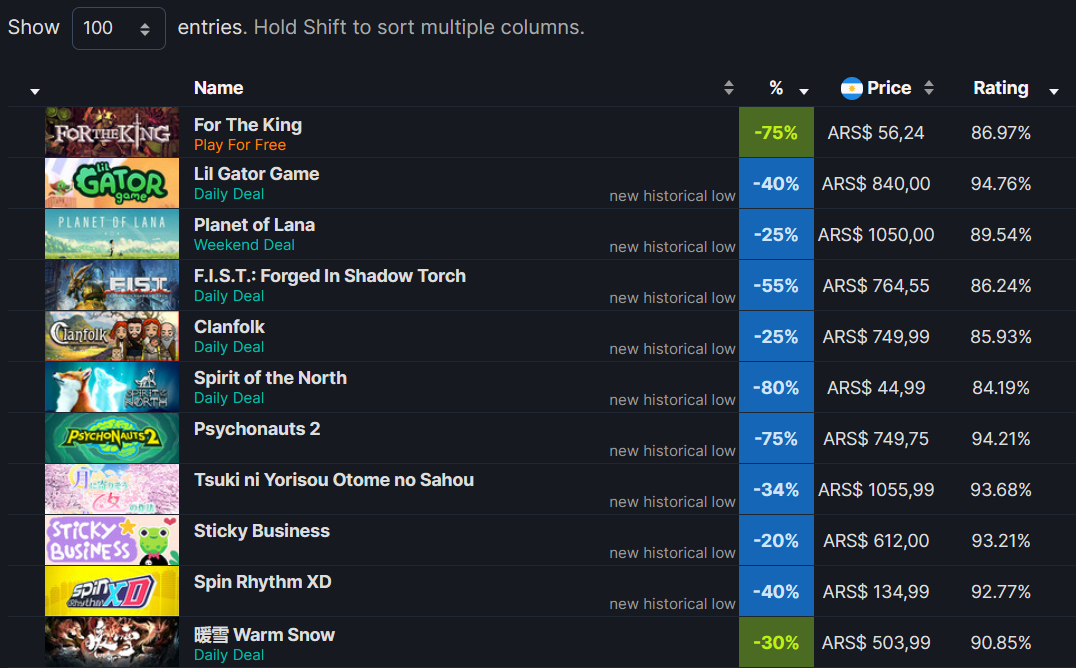Click the Name column header

coord(218,88)
